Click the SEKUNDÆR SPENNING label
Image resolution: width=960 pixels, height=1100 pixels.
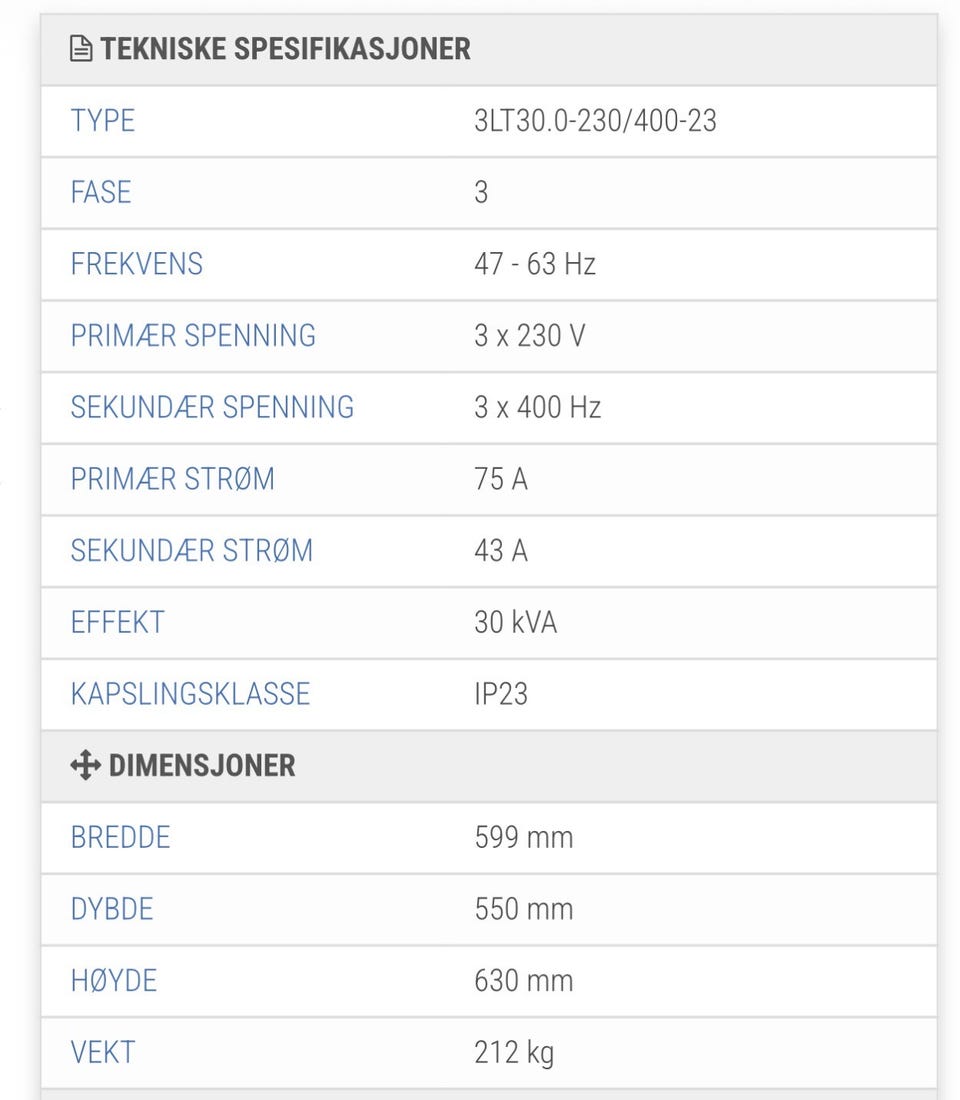(x=213, y=408)
